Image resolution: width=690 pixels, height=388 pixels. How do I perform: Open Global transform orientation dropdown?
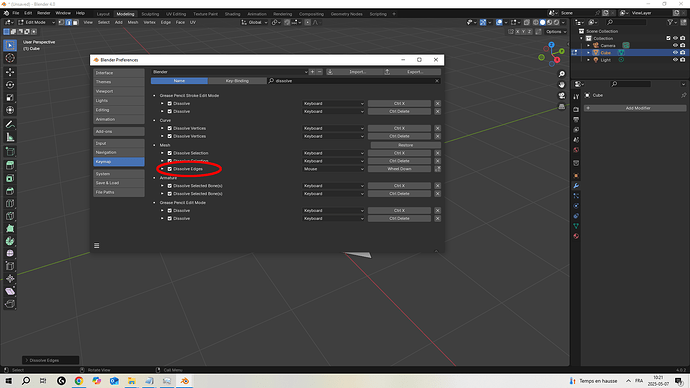click(x=254, y=22)
